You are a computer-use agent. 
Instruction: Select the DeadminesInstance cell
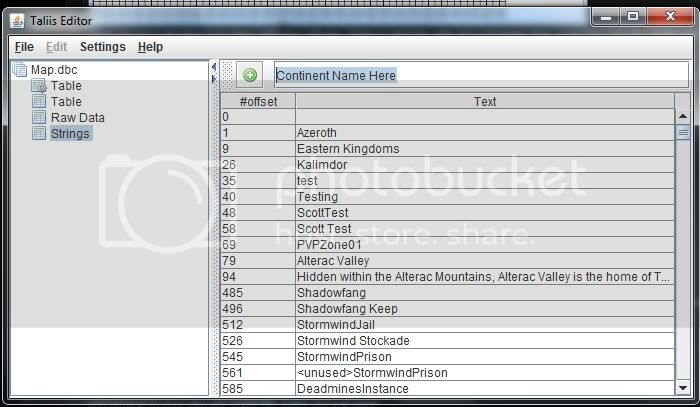(x=485, y=388)
